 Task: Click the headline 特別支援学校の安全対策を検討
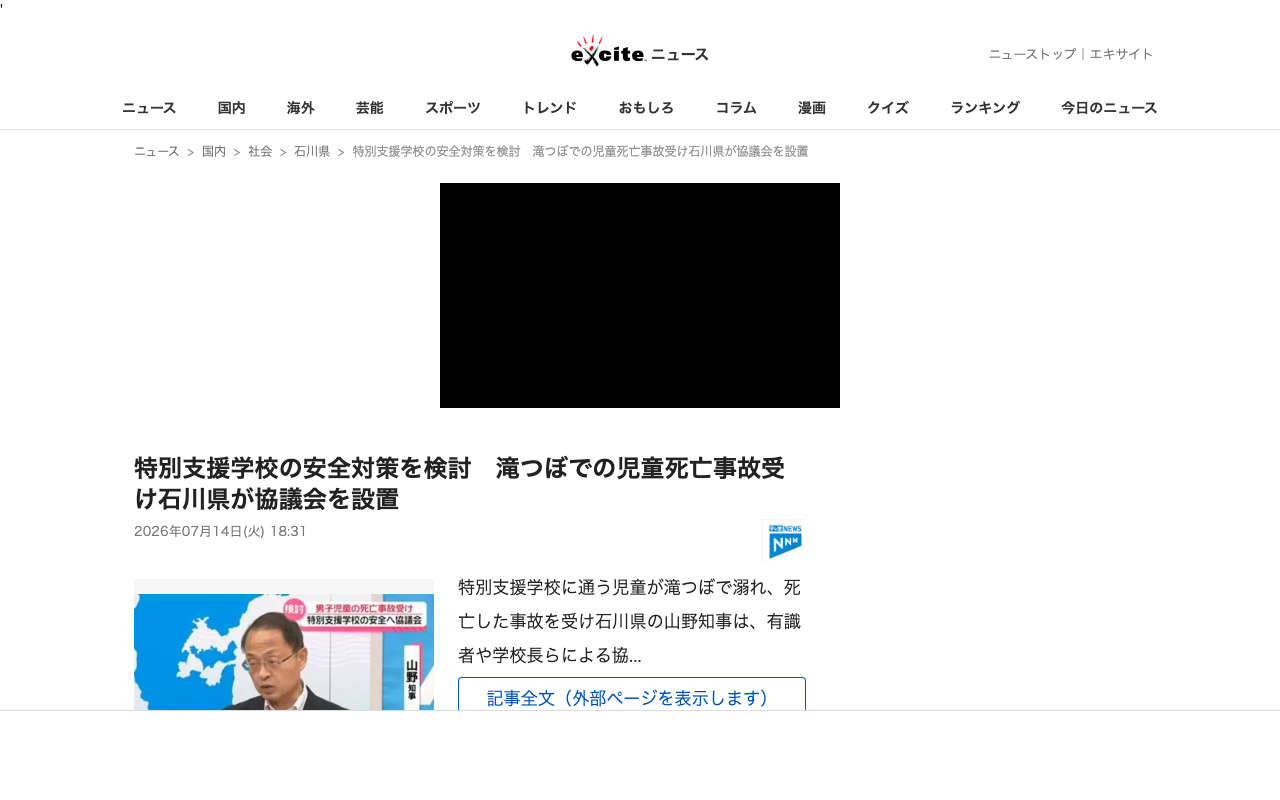pos(459,483)
